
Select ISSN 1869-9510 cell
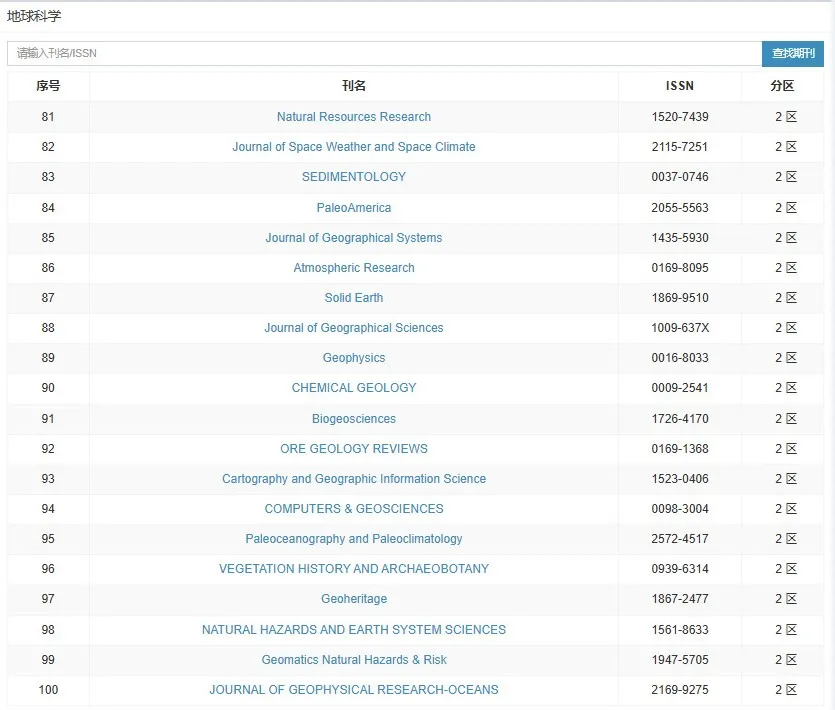[x=680, y=298]
